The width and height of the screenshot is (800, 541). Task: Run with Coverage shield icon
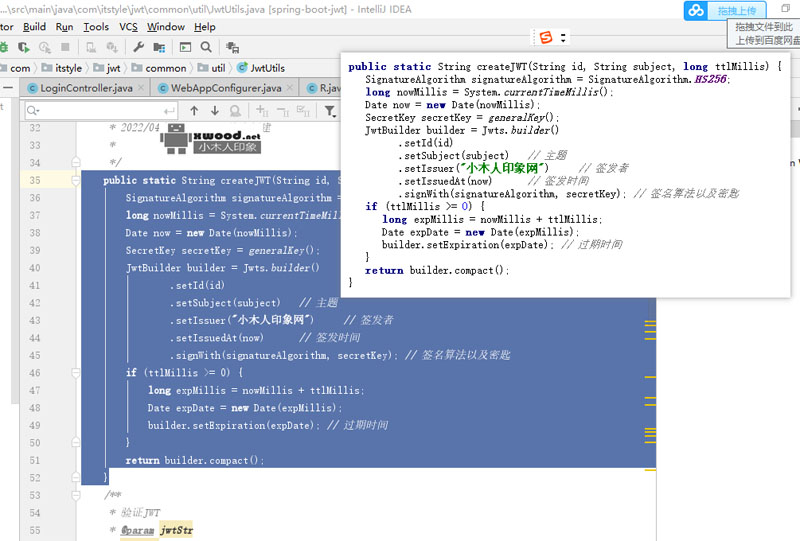(x=23, y=47)
